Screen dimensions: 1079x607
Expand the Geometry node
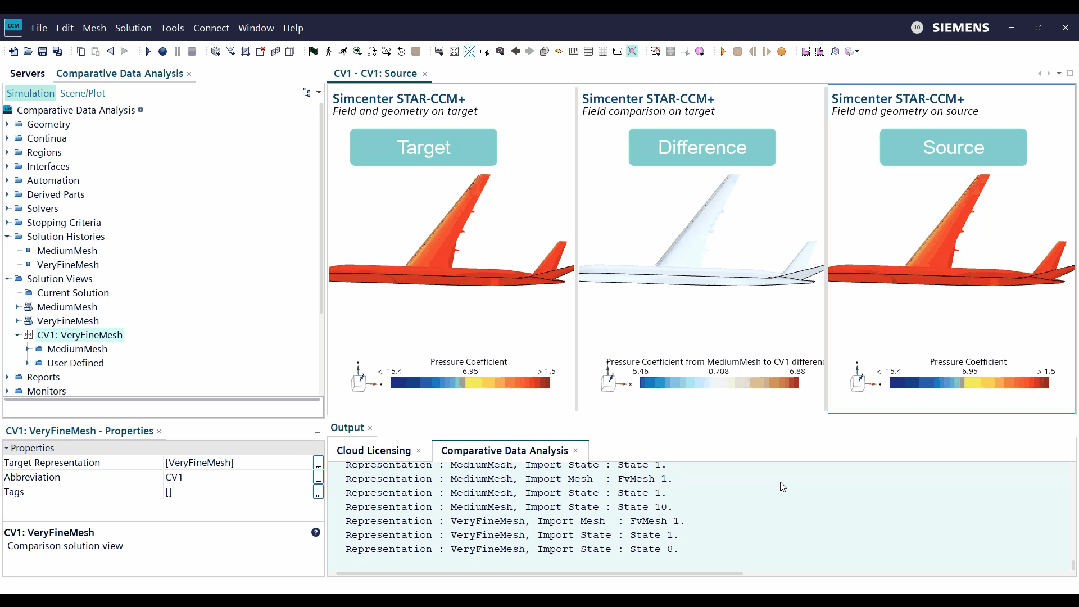click(8, 125)
